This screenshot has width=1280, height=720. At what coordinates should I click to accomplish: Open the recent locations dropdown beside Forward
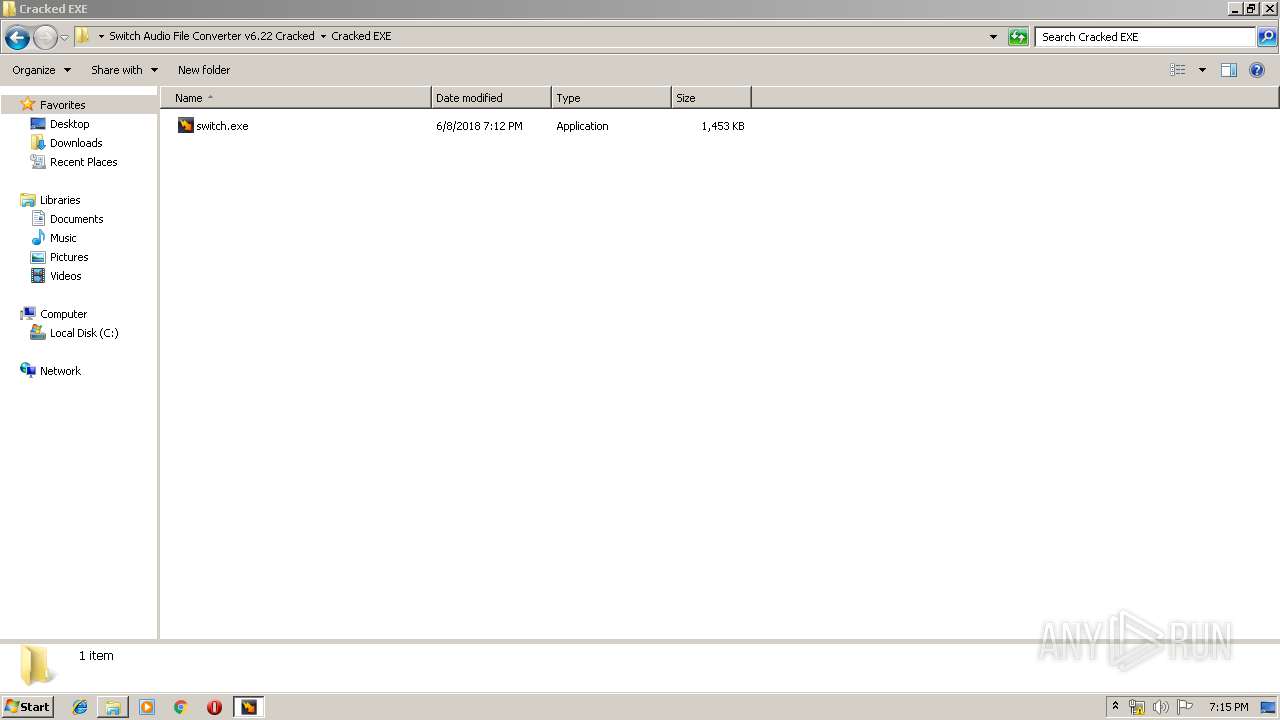click(x=65, y=37)
